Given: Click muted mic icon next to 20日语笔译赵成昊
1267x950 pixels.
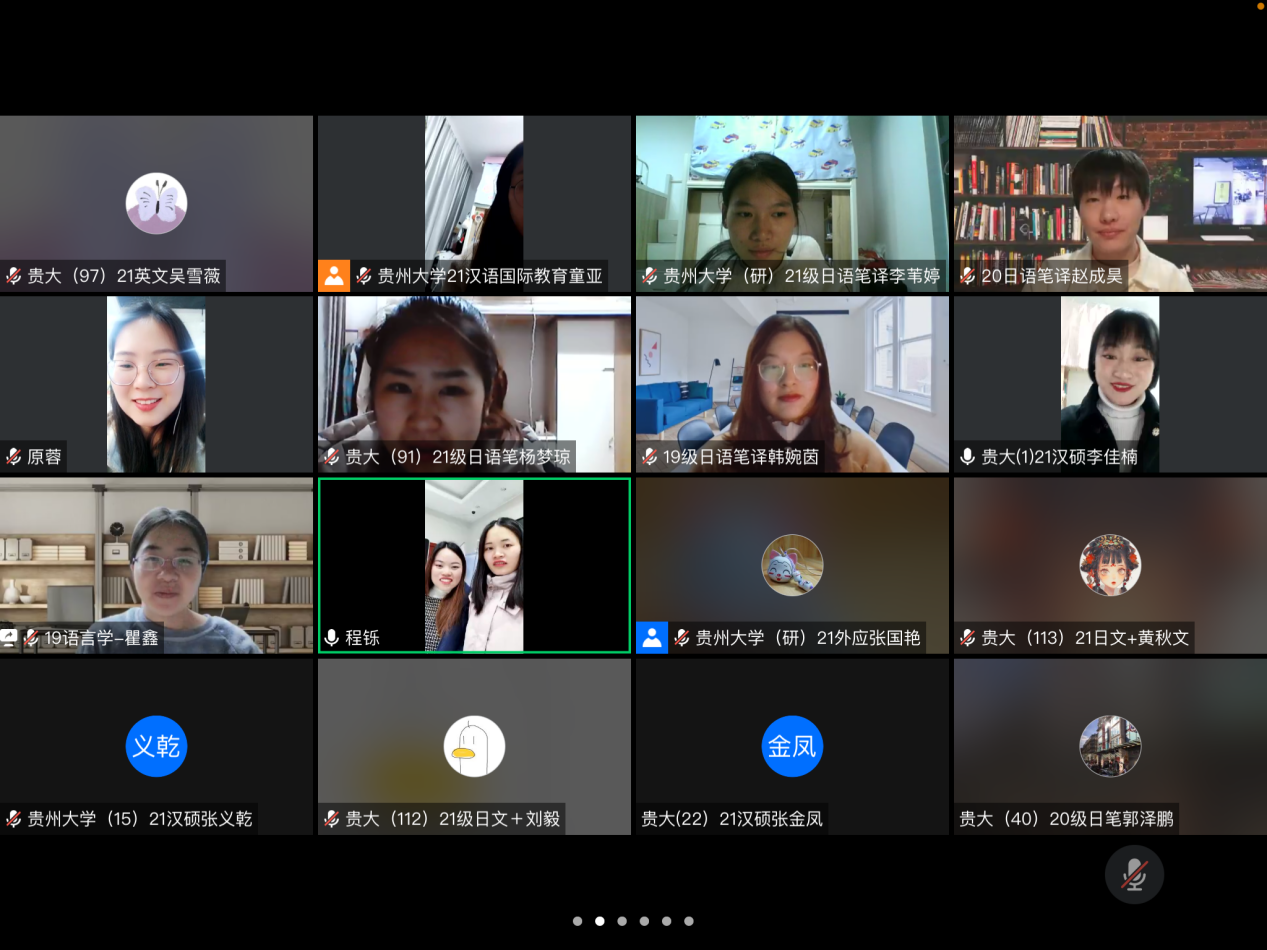Looking at the screenshot, I should point(968,276).
